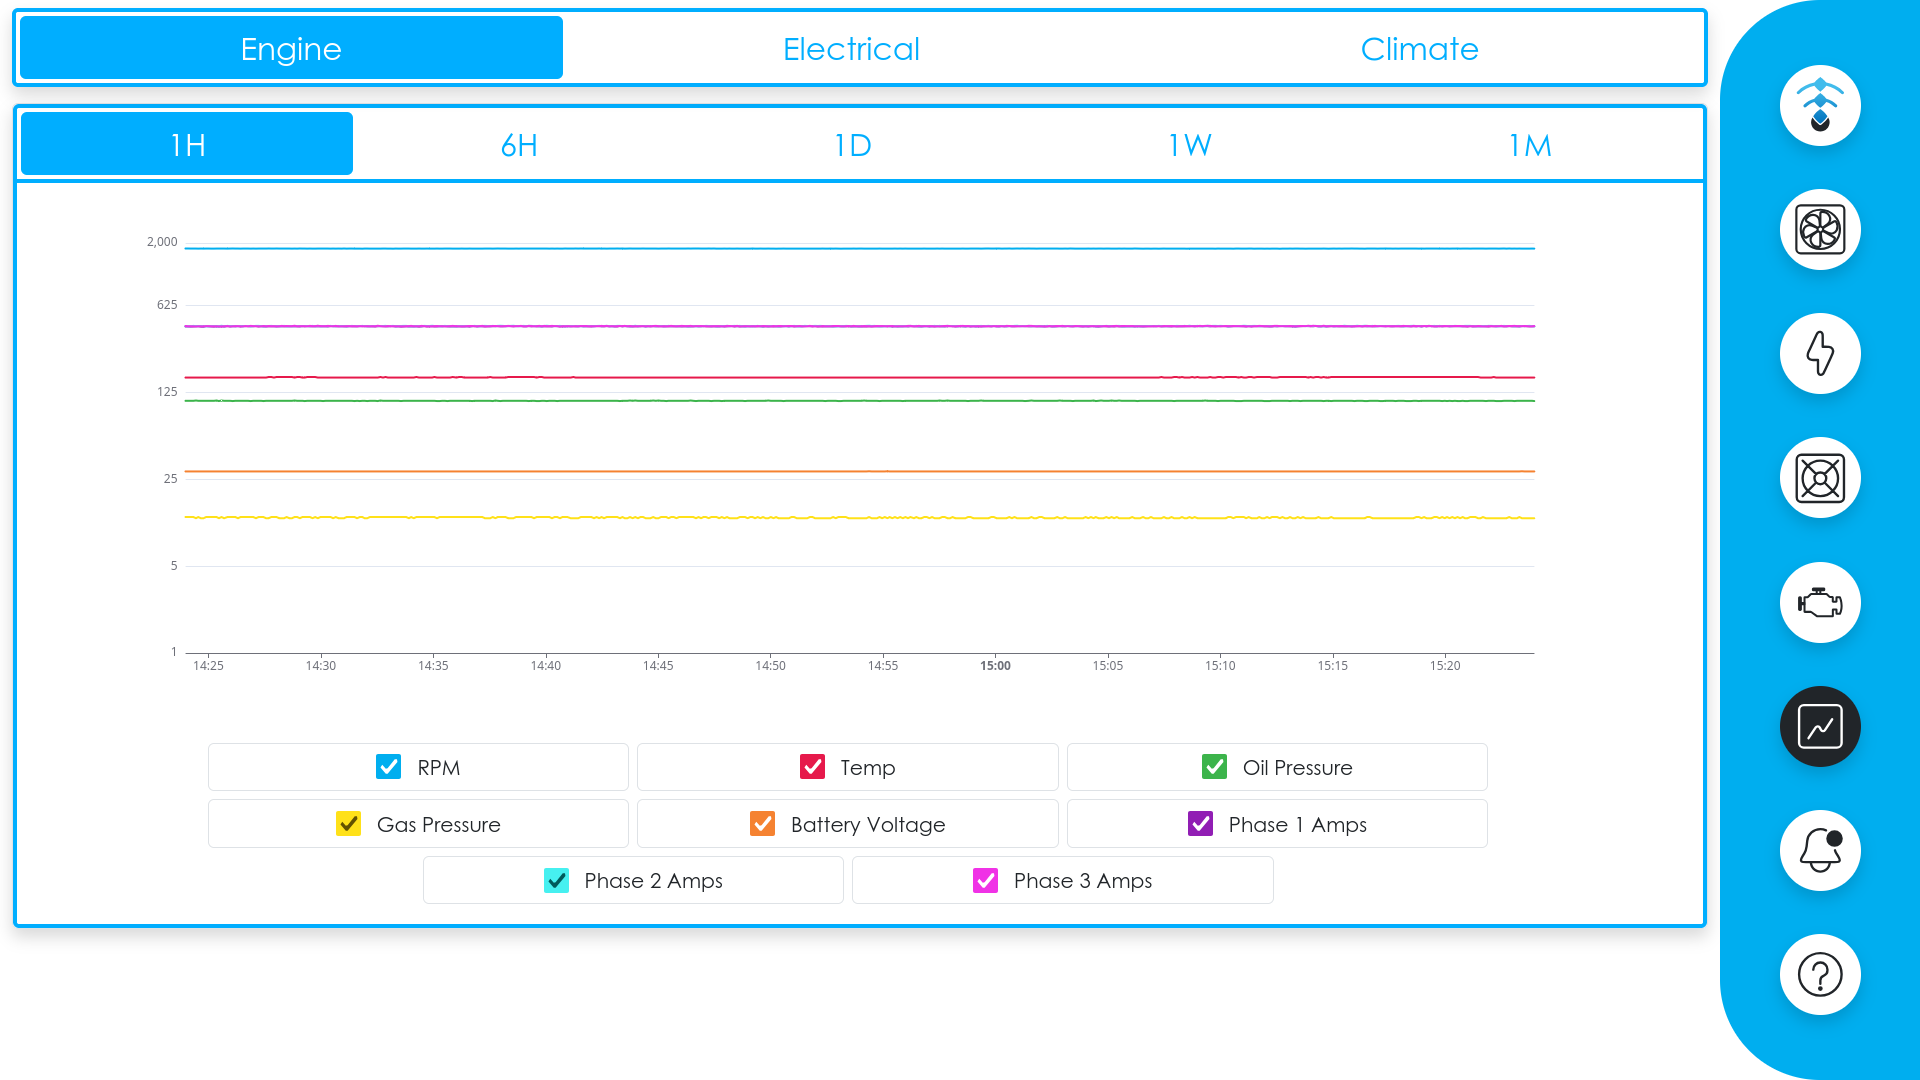
Task: Switch to the Electrical tab
Action: (851, 47)
